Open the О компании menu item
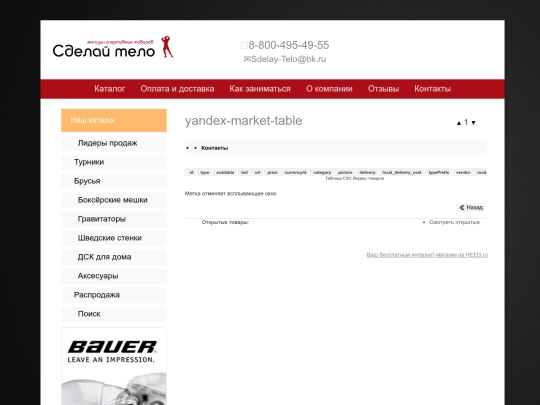Viewport: 540px width, 405px height. click(x=329, y=89)
